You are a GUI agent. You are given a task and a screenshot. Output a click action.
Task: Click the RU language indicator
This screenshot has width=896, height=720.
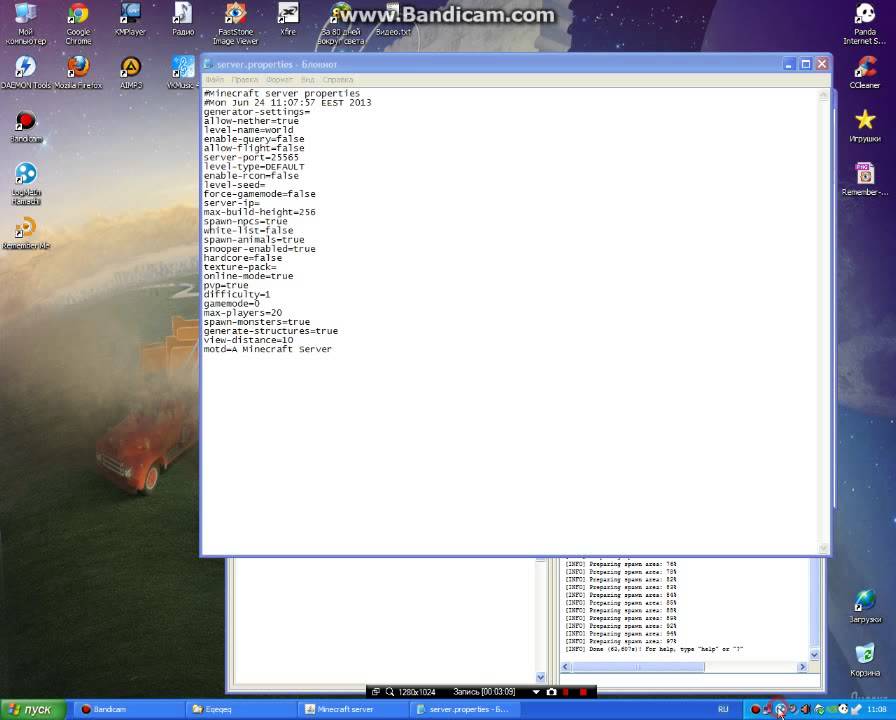coord(723,709)
